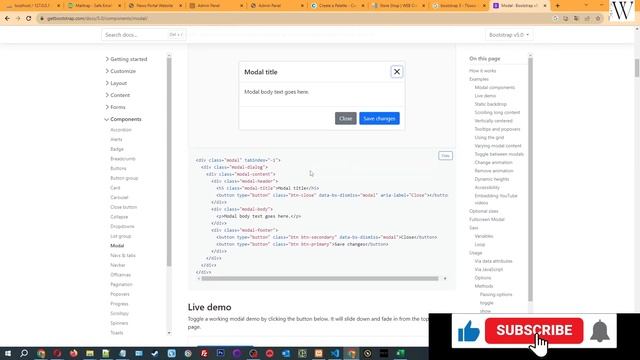Open Visual Studio Code from taskbar
Image resolution: width=640 pixels, height=360 pixels.
tap(335, 353)
